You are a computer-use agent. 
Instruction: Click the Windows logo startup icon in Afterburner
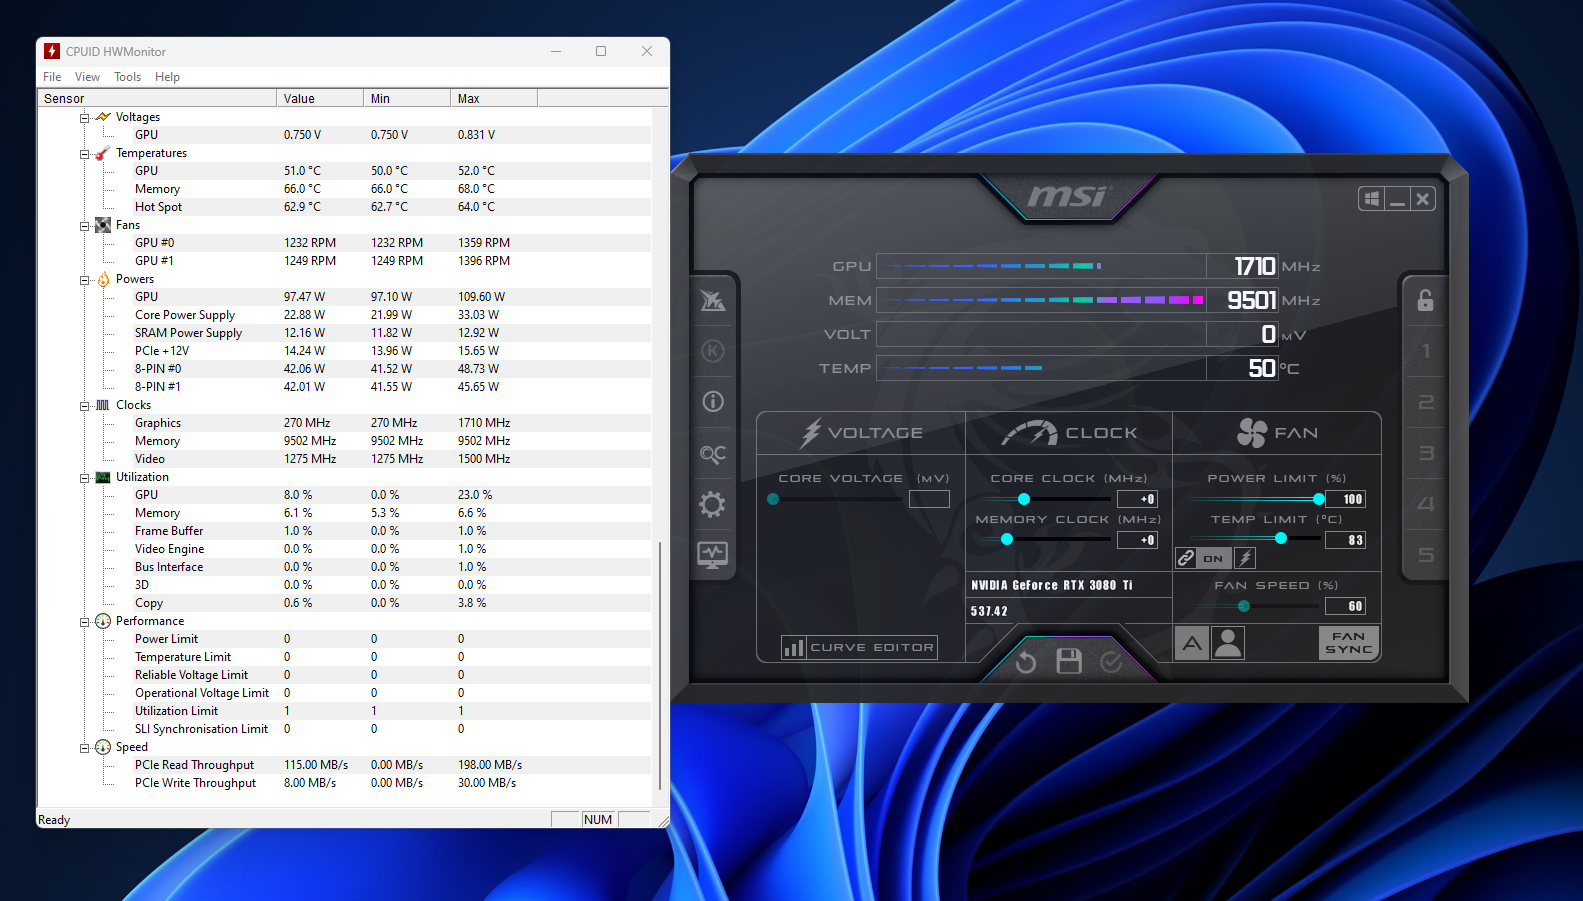click(1372, 198)
